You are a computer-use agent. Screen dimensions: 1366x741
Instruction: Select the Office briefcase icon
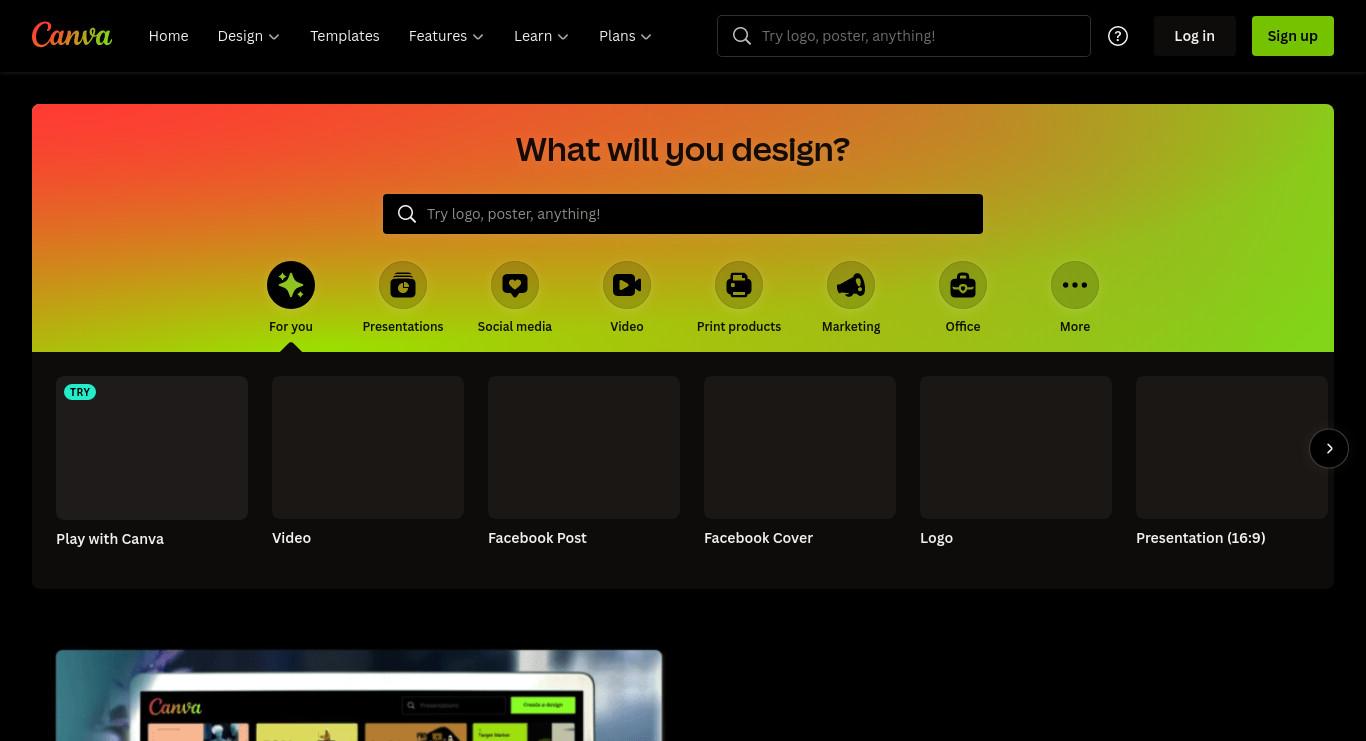pos(963,285)
